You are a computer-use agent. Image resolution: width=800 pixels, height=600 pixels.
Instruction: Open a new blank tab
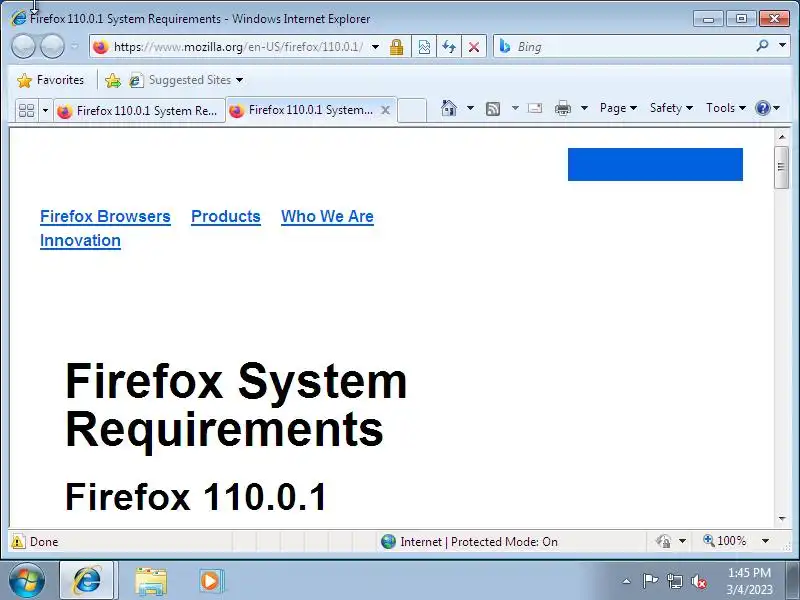412,110
